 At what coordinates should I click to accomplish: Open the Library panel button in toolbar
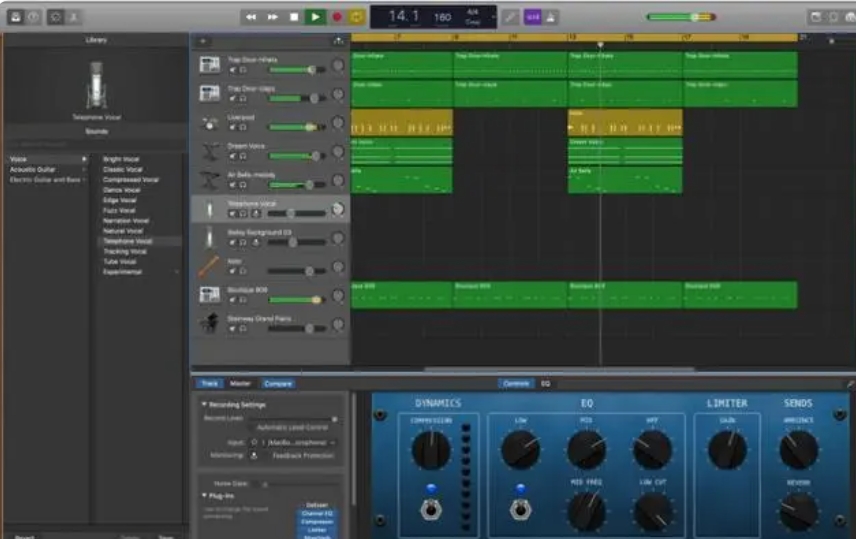(15, 17)
